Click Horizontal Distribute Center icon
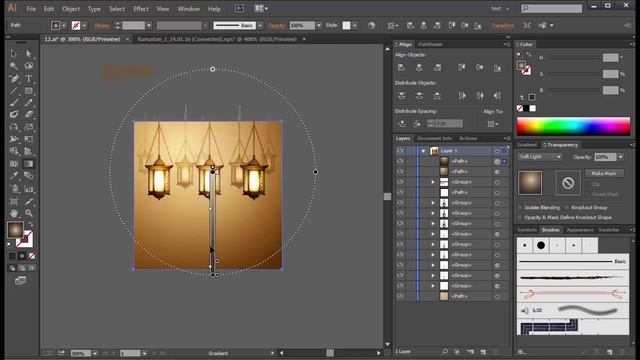The height and width of the screenshot is (360, 640). 480,96
